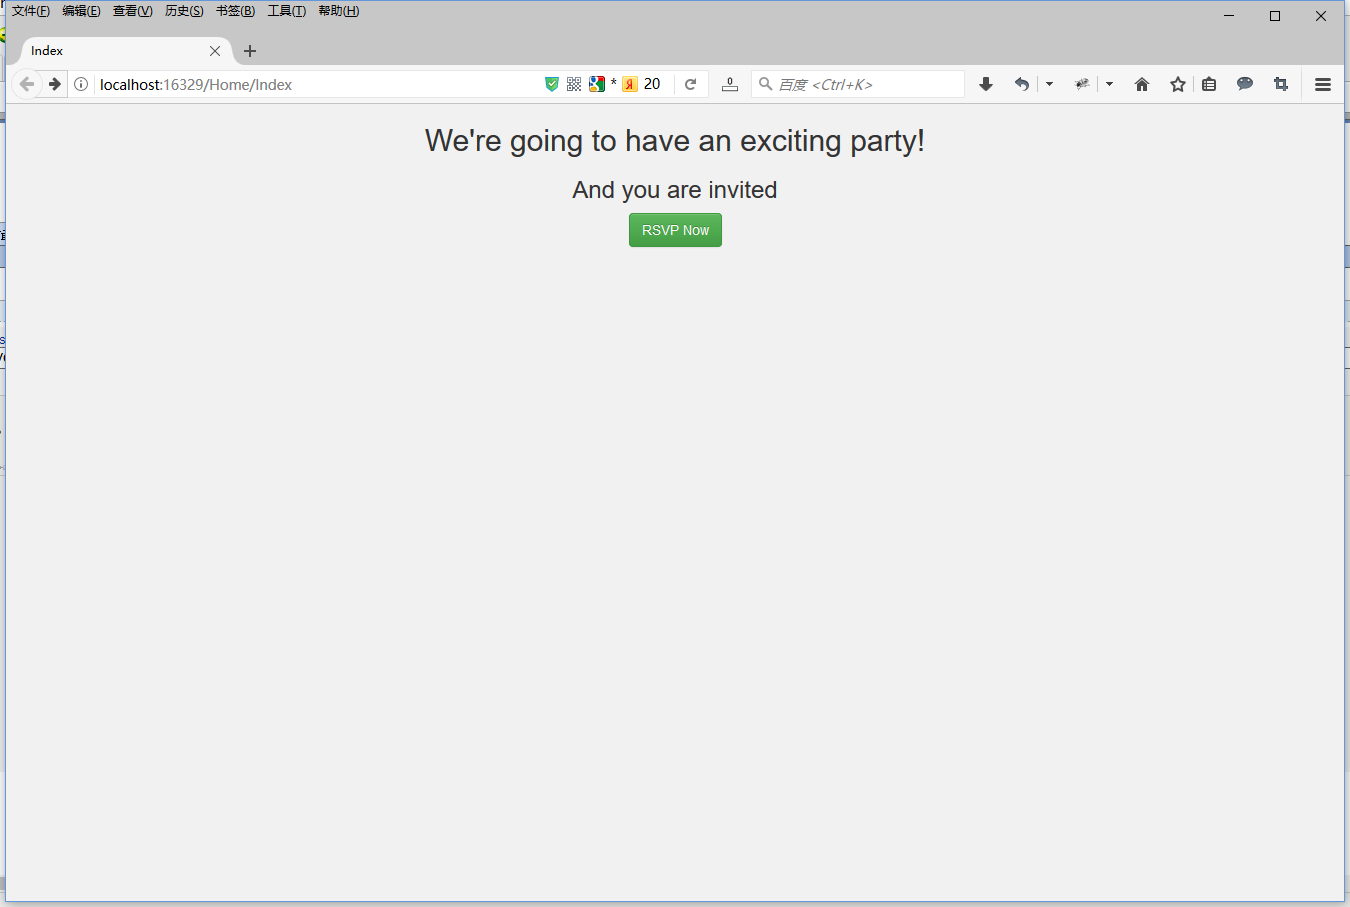Image resolution: width=1350 pixels, height=907 pixels.
Task: Go back with the back arrow
Action: coord(27,84)
